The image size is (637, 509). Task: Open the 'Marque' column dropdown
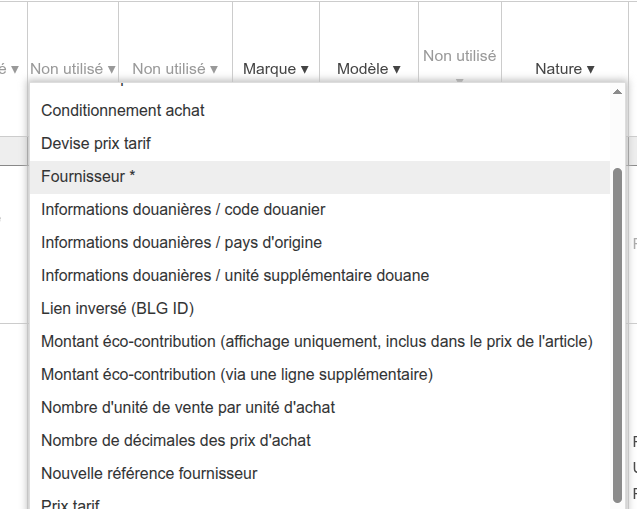pyautogui.click(x=276, y=69)
